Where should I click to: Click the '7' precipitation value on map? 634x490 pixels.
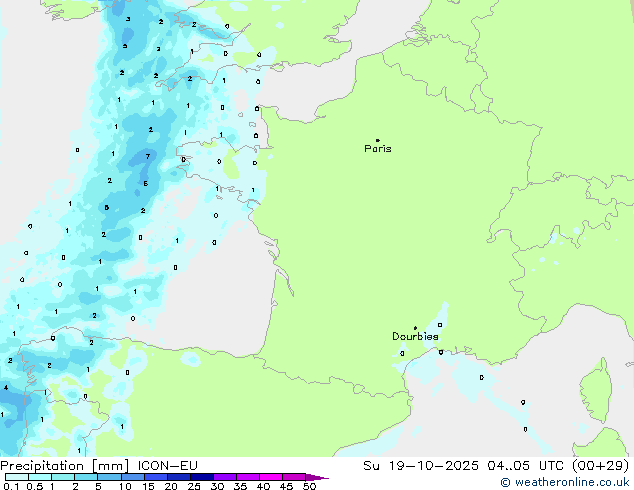[x=148, y=156]
